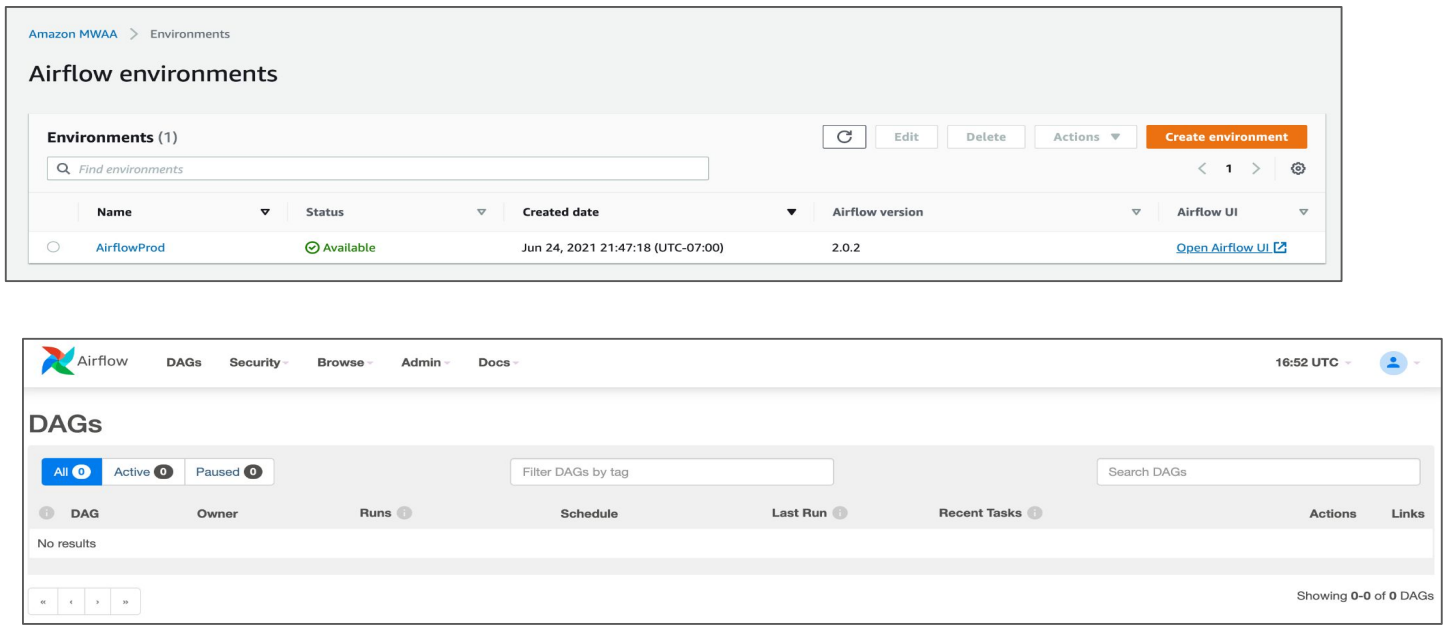Open the table preferences gear icon
The height and width of the screenshot is (629, 1448).
pos(1298,169)
